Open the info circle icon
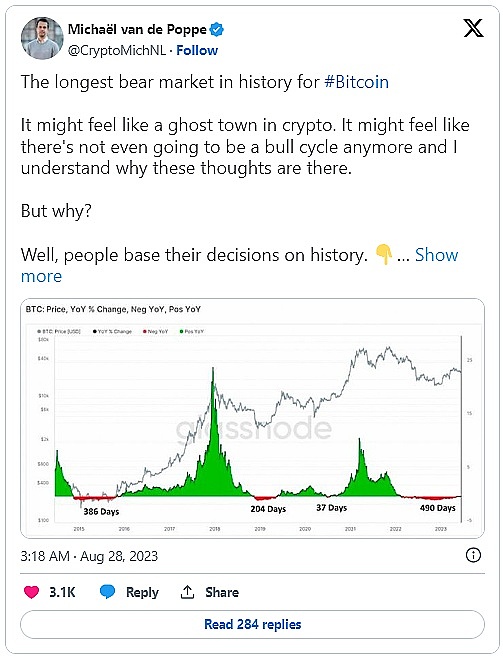The image size is (503, 659). [x=473, y=555]
